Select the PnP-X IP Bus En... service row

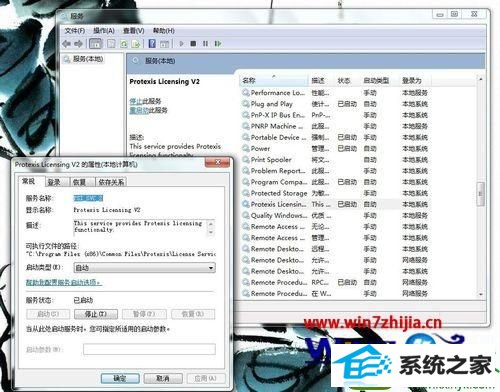(x=335, y=115)
